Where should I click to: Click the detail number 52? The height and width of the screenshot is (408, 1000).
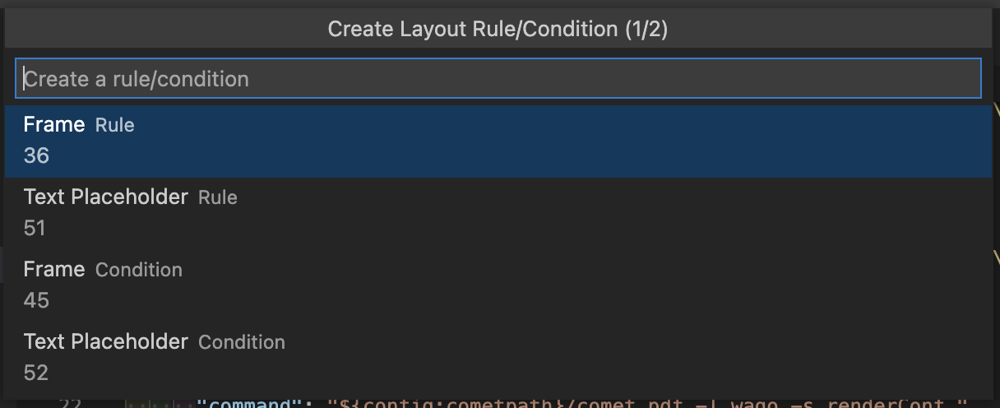(36, 372)
